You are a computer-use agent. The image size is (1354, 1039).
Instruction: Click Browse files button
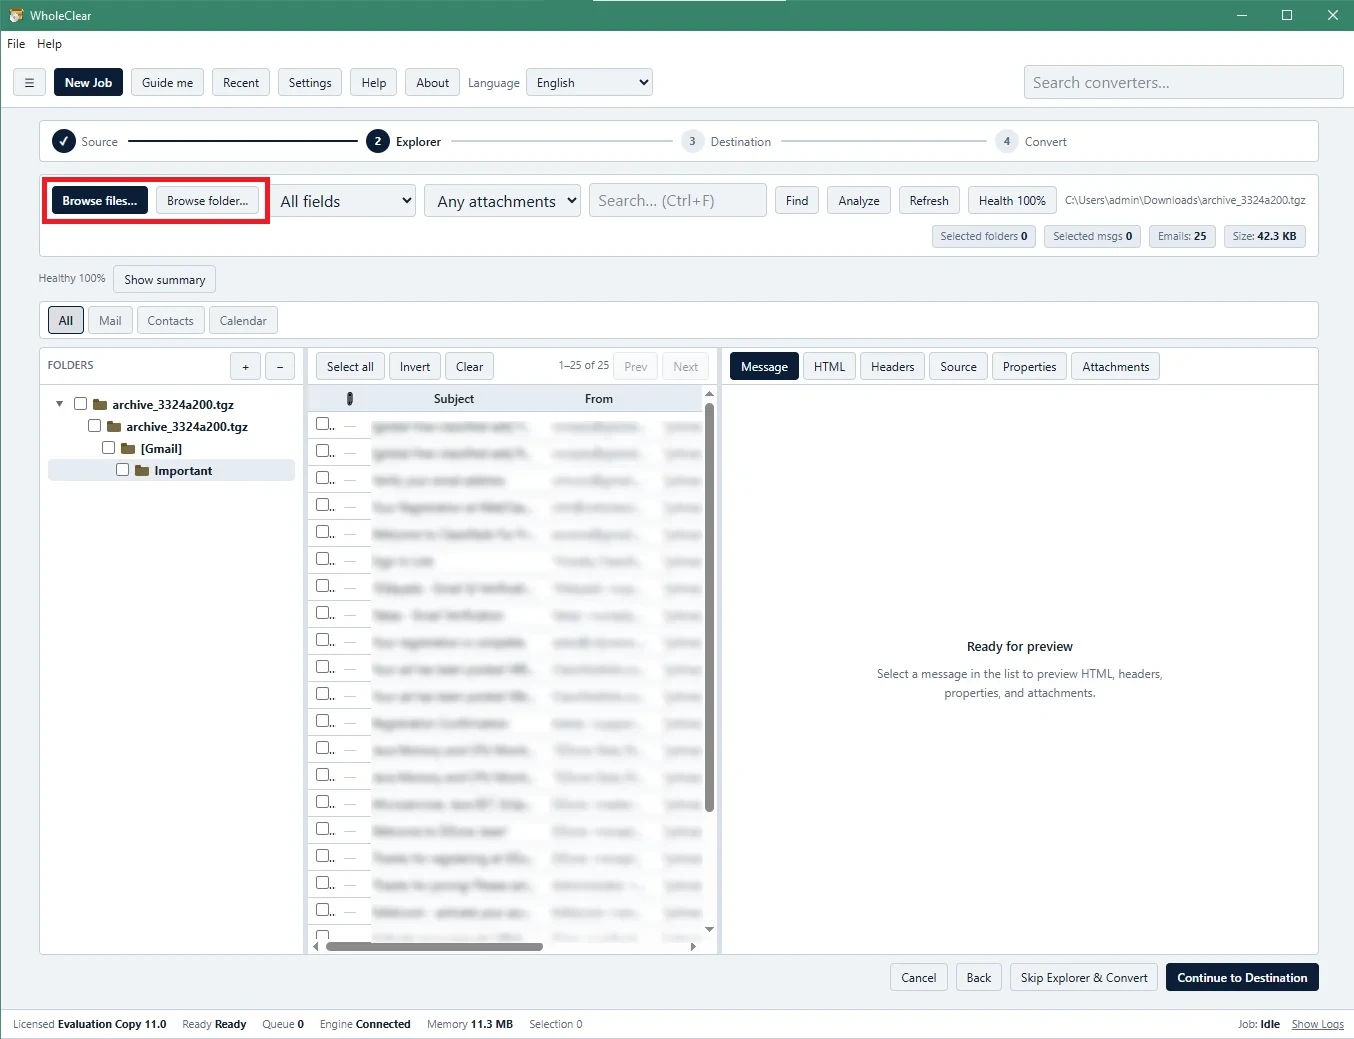pyautogui.click(x=100, y=201)
